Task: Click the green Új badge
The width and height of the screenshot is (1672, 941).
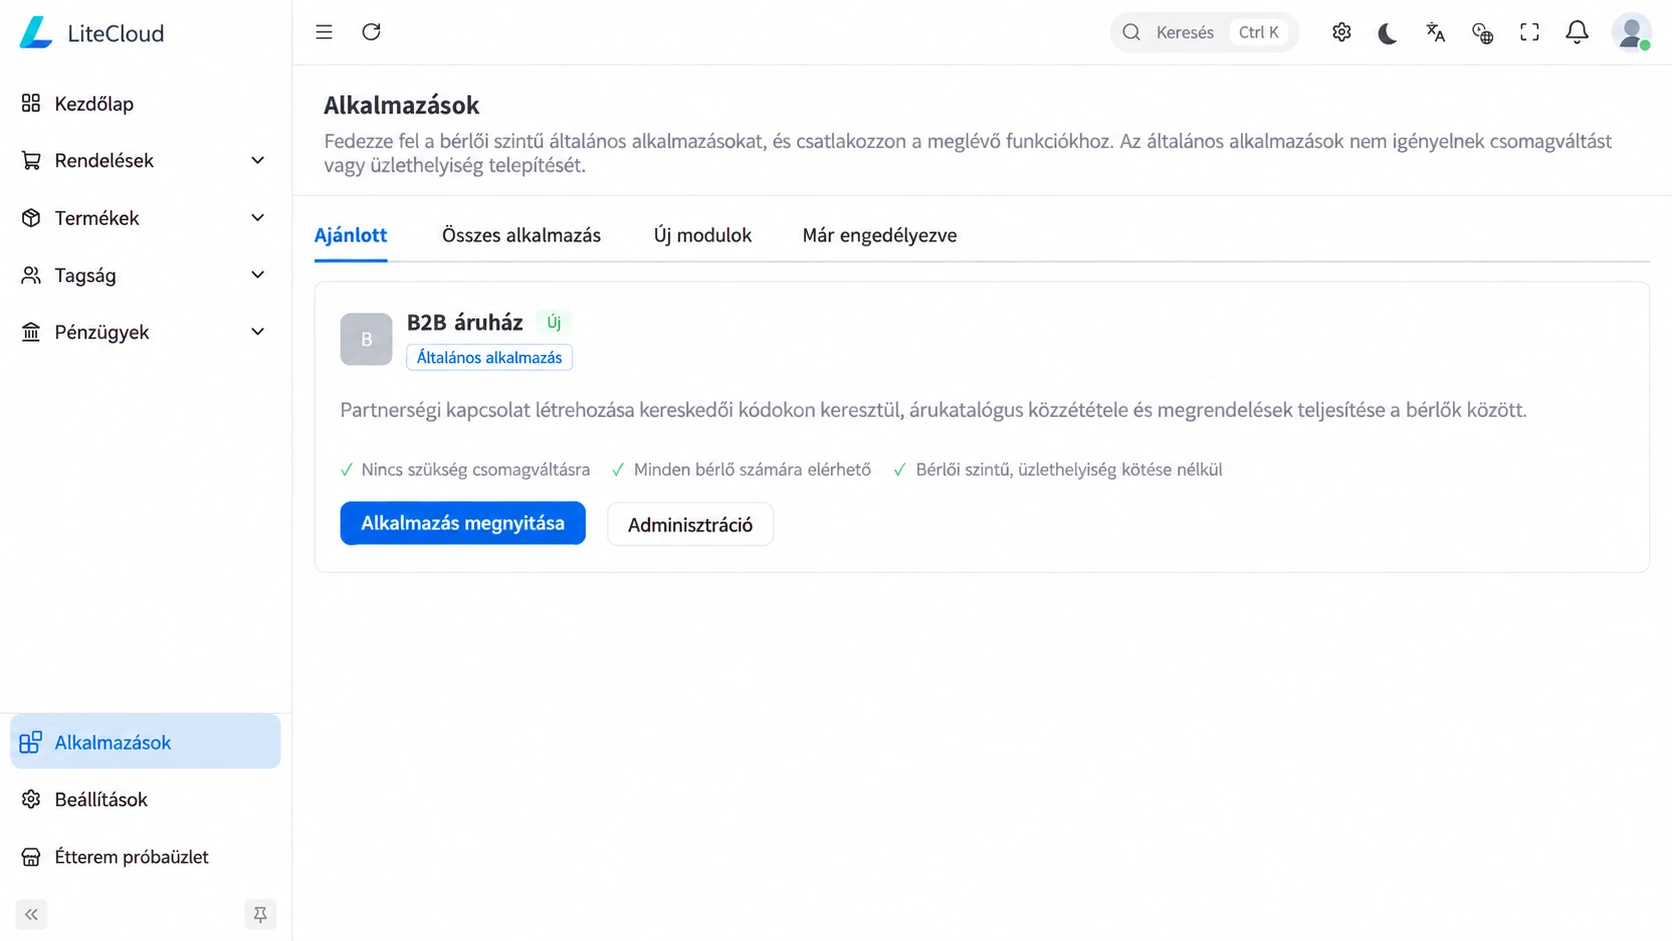Action: click(x=554, y=322)
